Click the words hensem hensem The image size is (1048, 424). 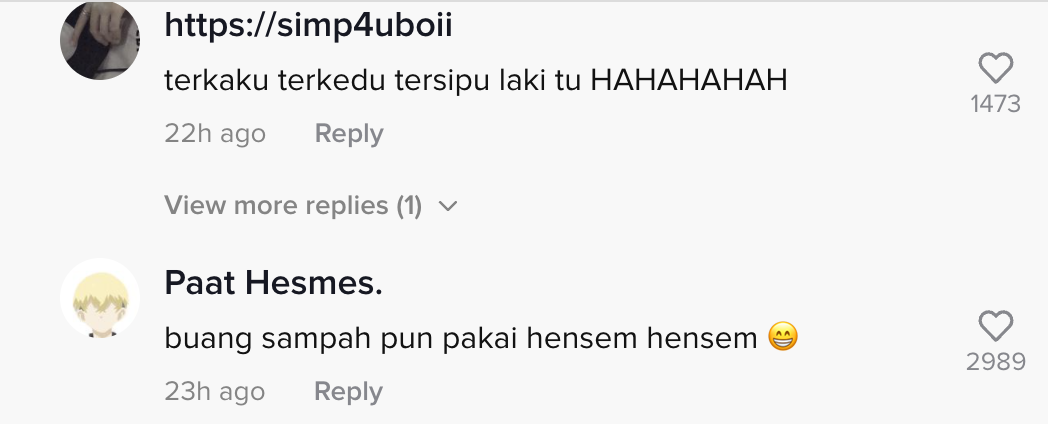pos(642,338)
